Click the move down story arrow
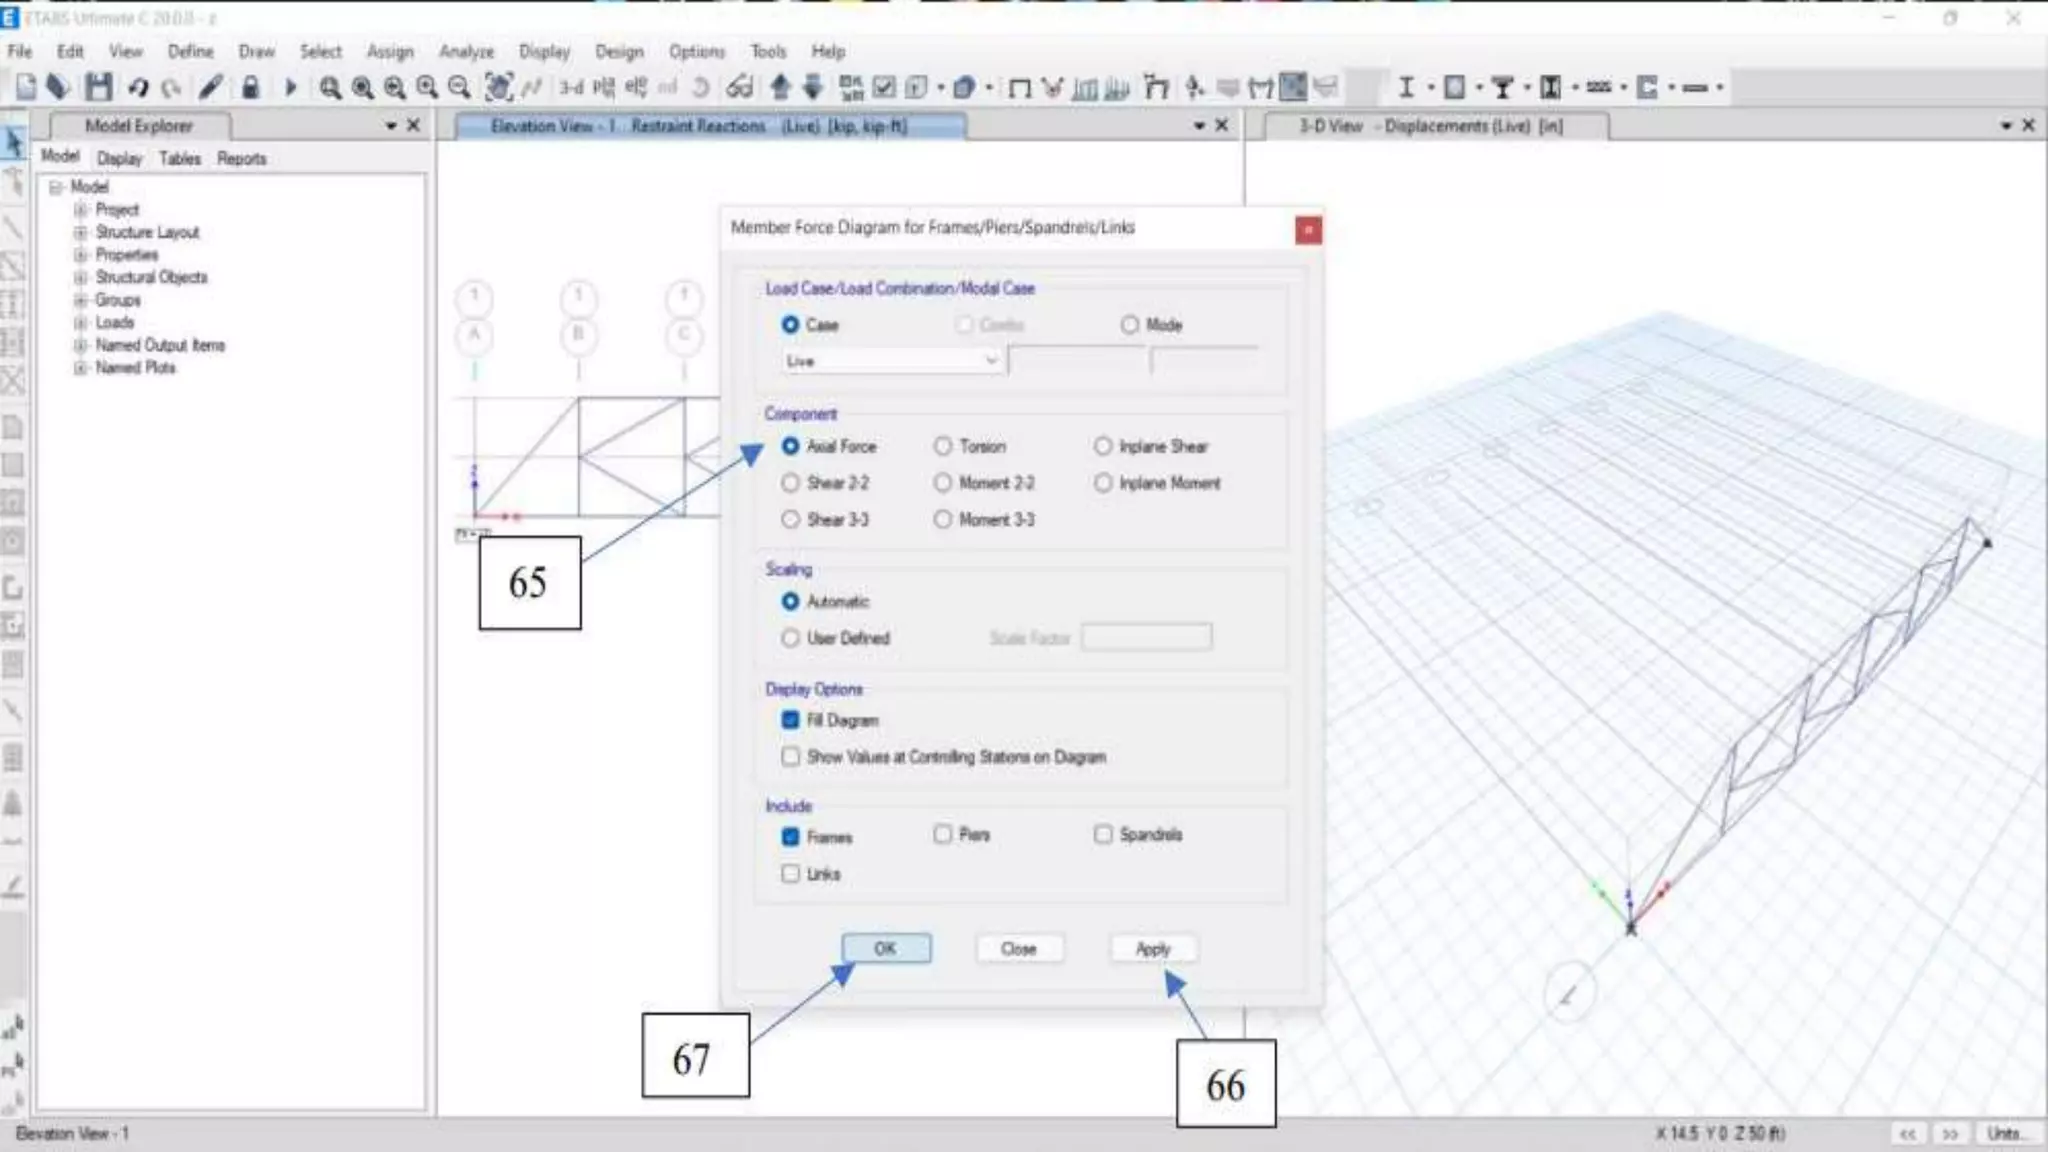Screen dimensions: 2048x1152 click(813, 88)
